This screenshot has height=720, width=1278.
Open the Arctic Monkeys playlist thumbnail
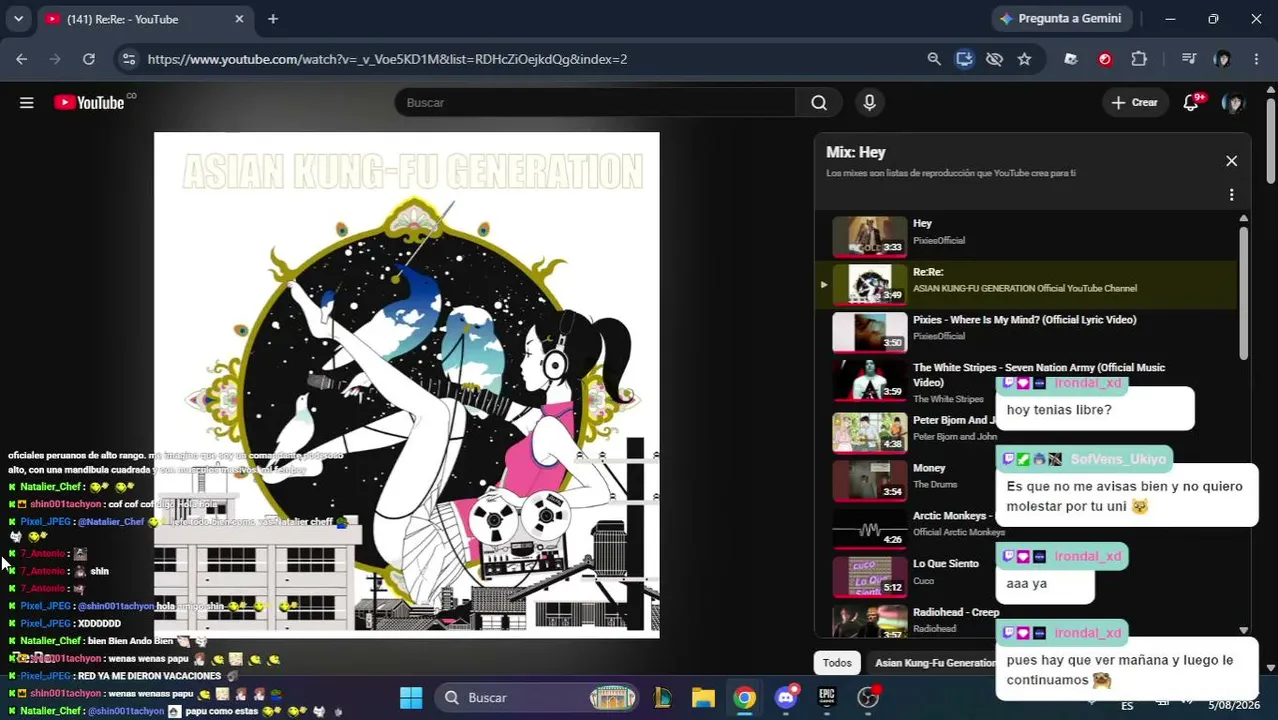(870, 528)
